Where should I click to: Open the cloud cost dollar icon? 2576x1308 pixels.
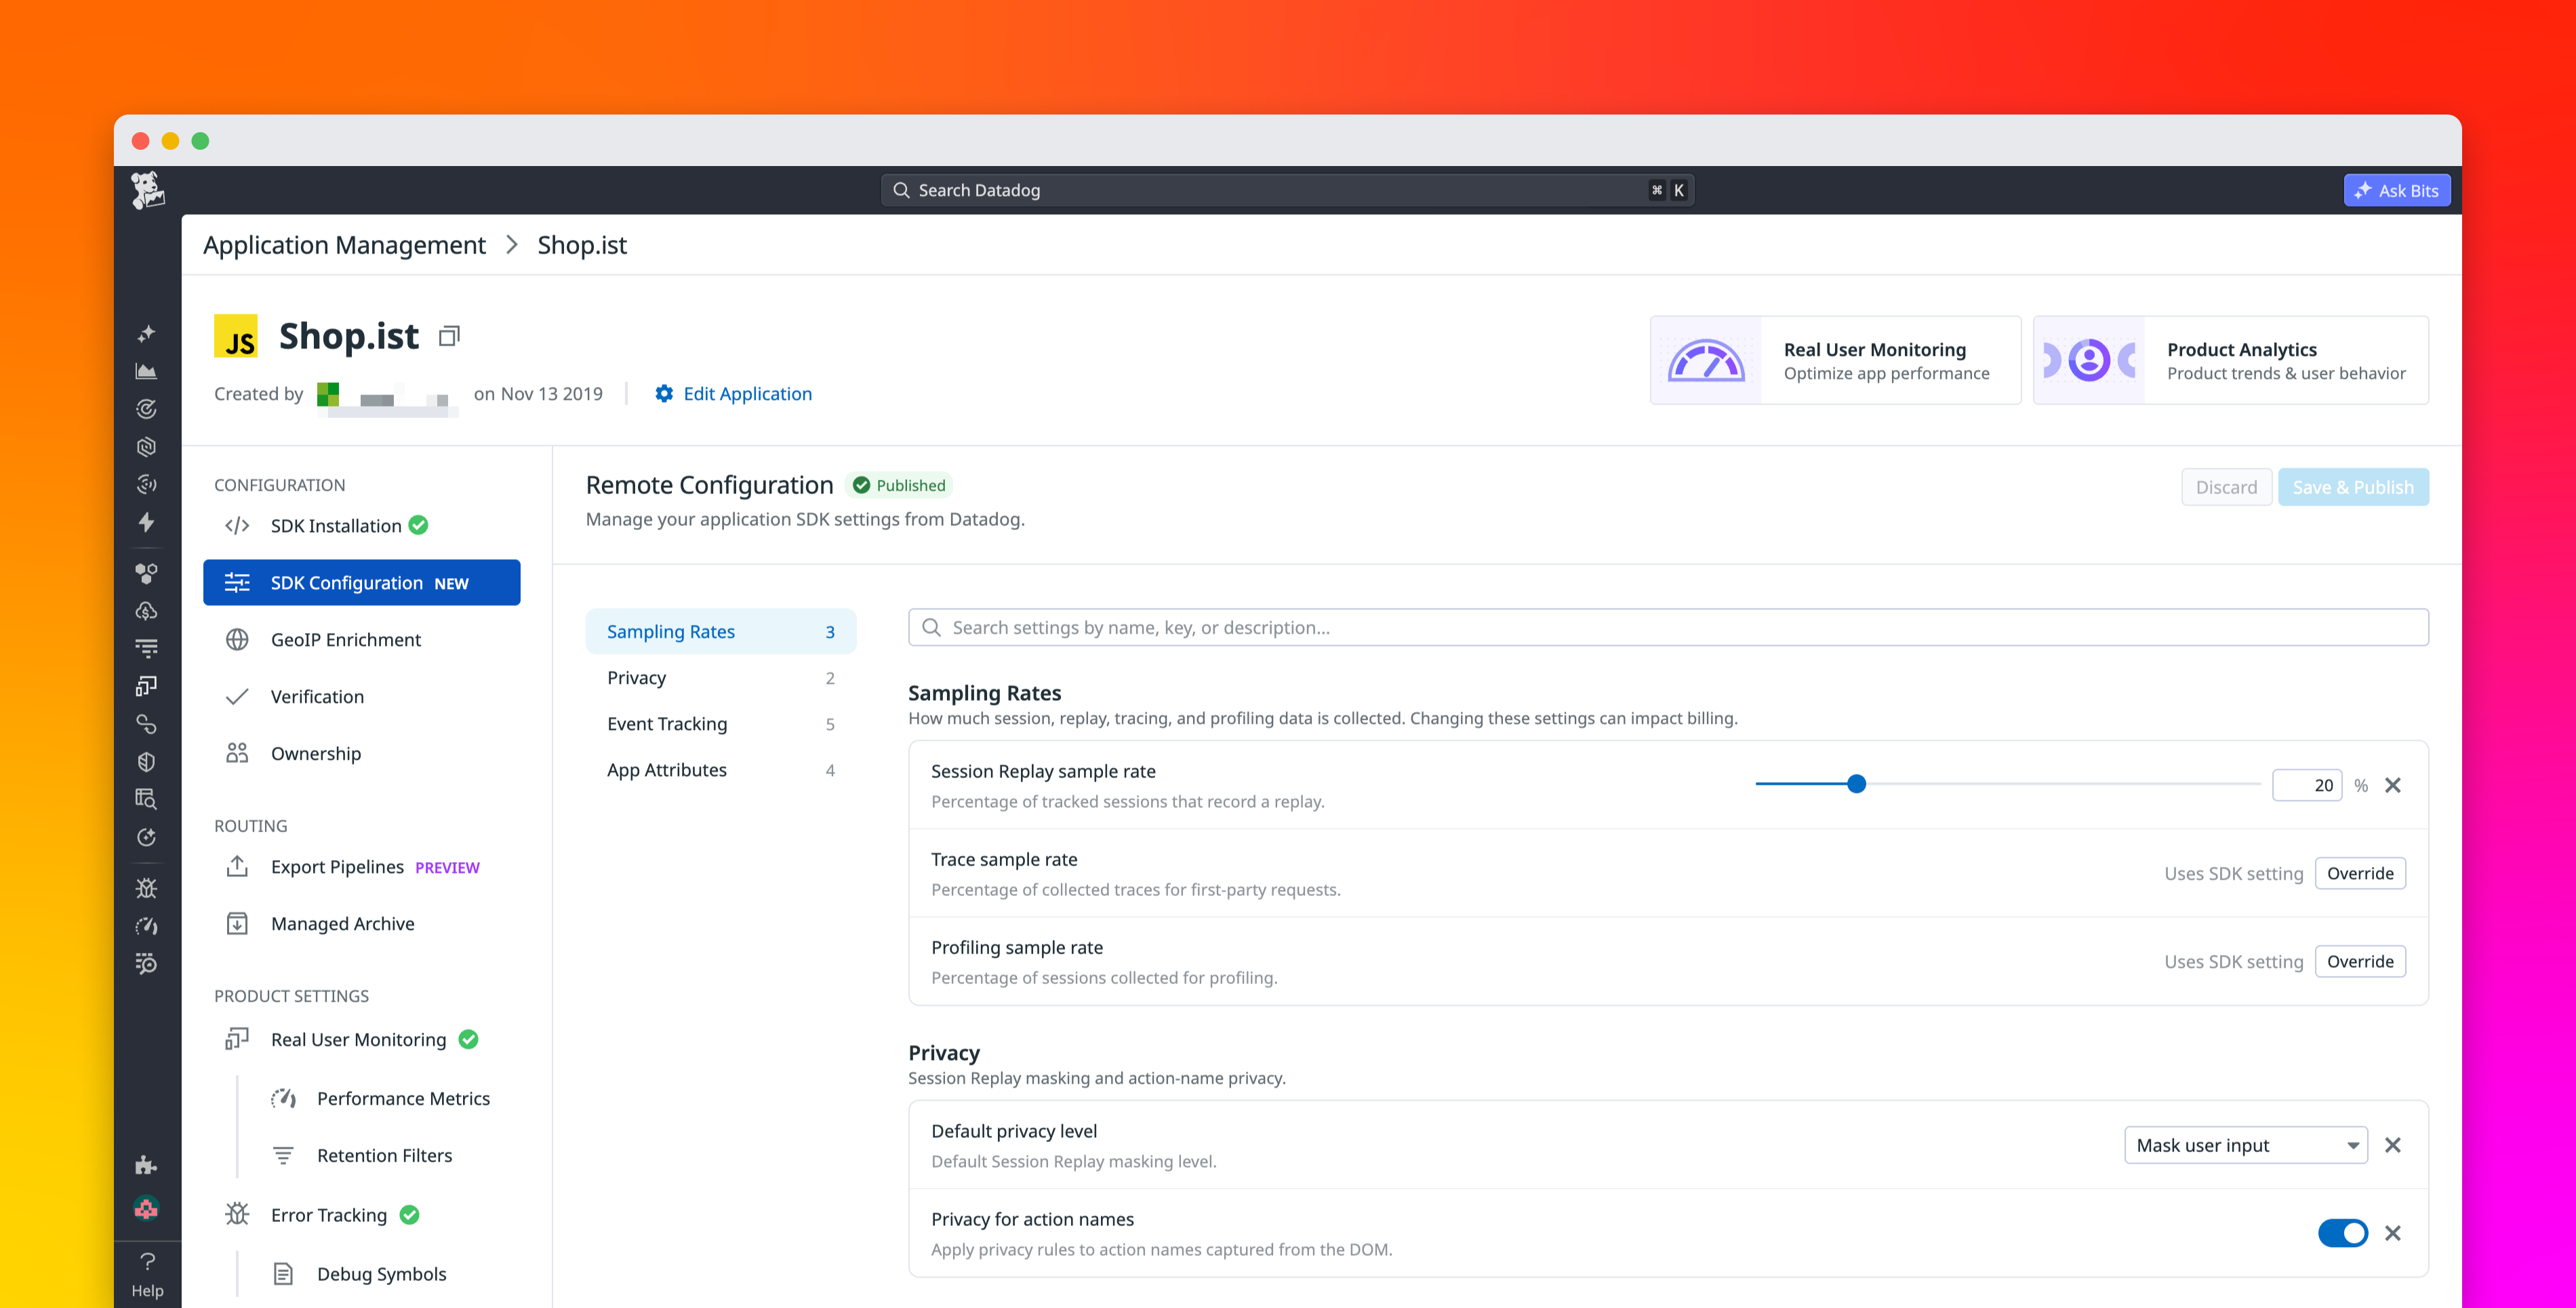pos(146,611)
